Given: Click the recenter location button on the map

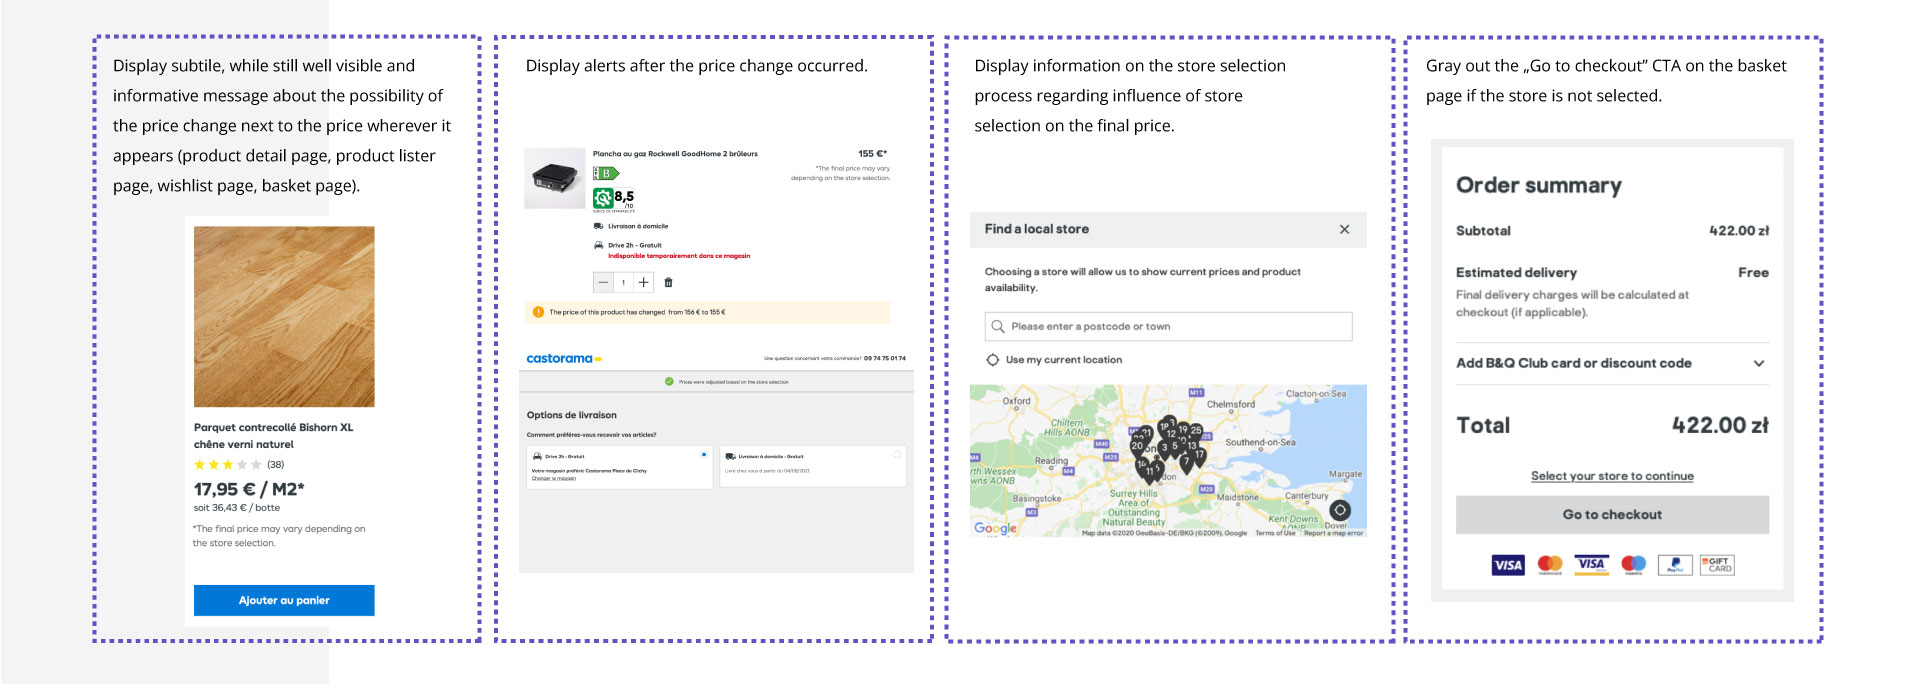Looking at the screenshot, I should click(x=1340, y=510).
